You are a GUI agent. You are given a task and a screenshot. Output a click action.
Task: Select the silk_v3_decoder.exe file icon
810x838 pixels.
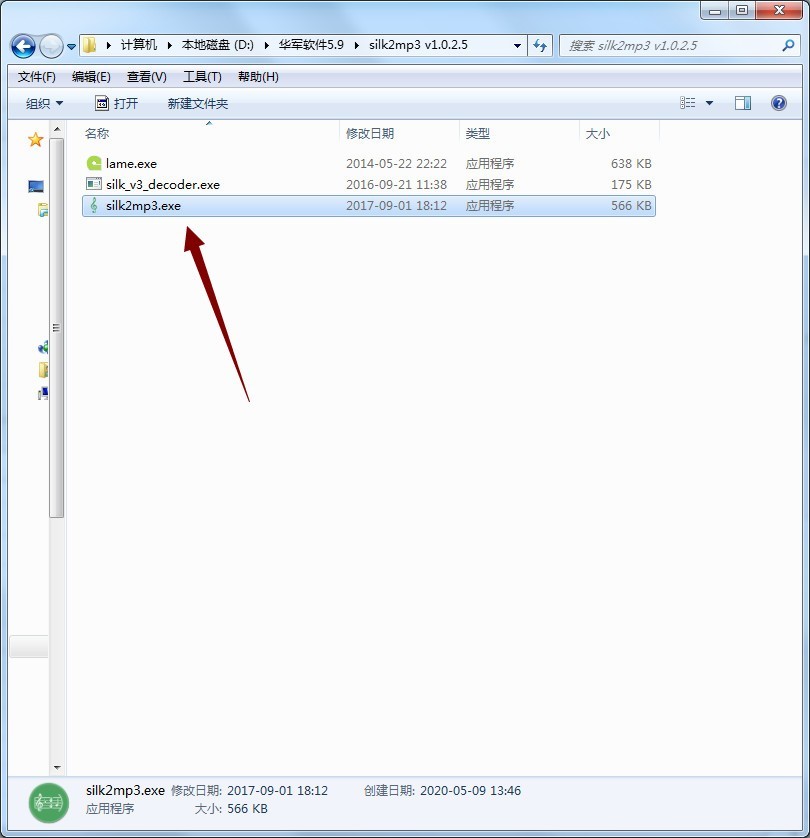tap(94, 184)
